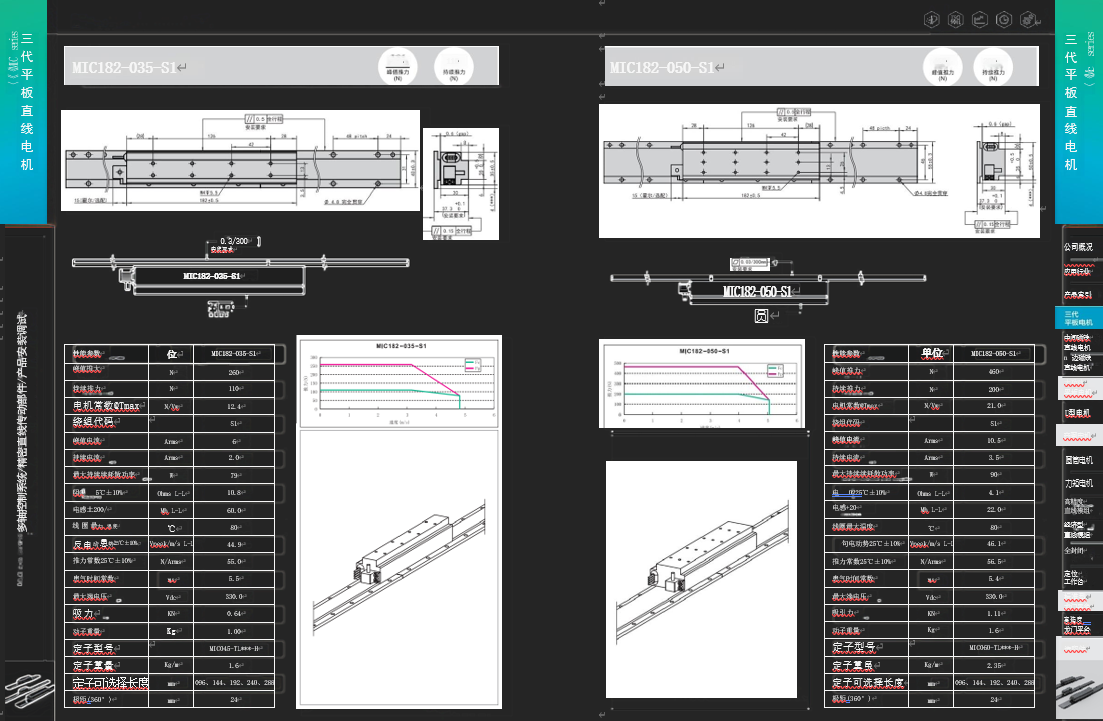1103x721 pixels.
Task: Click the value 10.8 in the 035 table
Action: pyautogui.click(x=234, y=493)
